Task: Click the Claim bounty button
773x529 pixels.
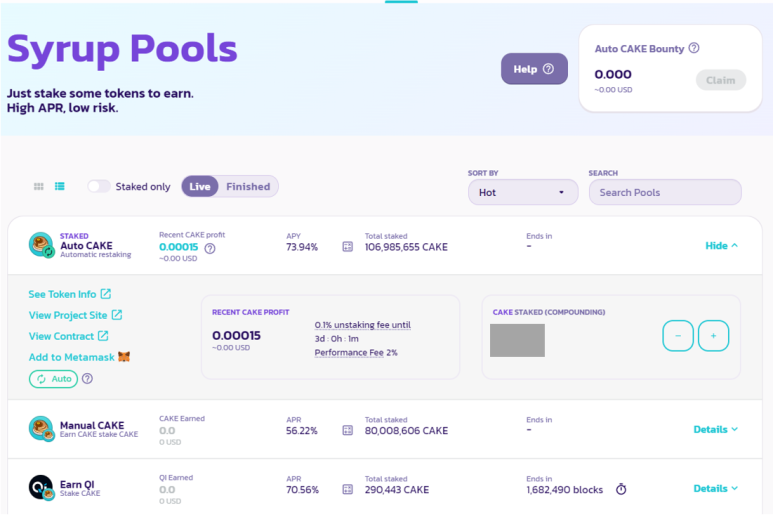Action: (x=721, y=80)
